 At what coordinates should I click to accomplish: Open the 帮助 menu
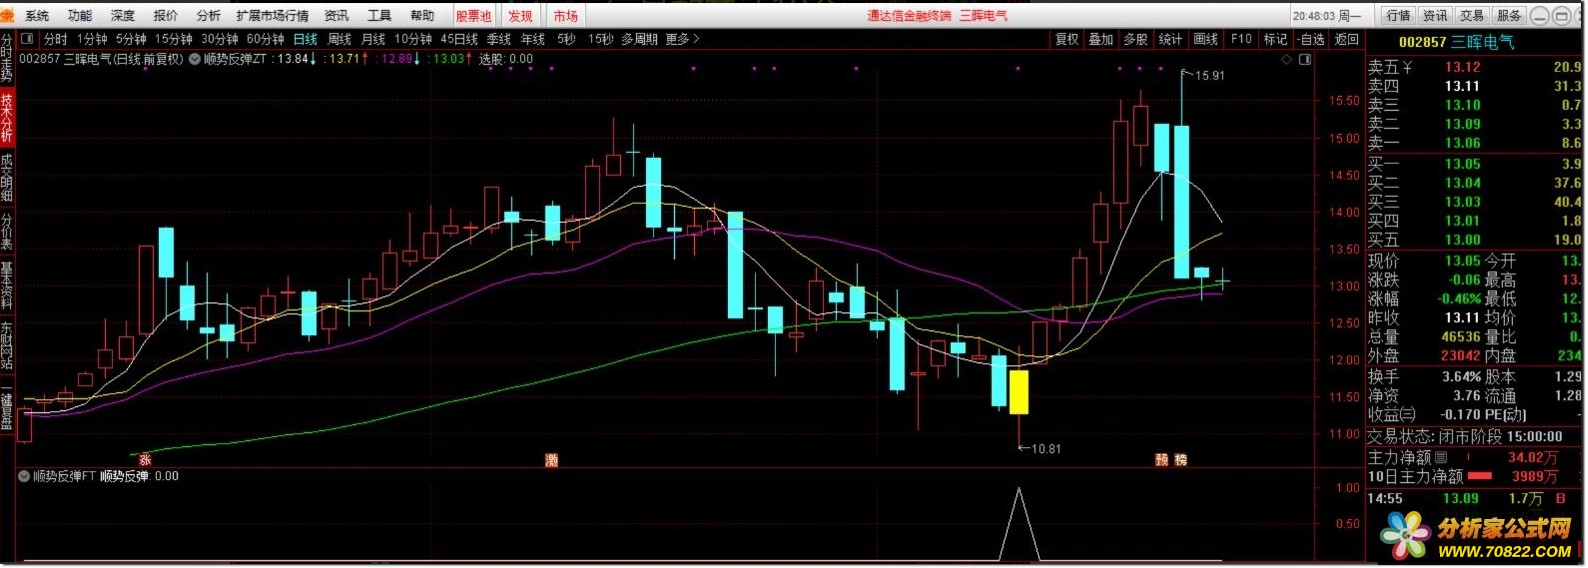423,16
